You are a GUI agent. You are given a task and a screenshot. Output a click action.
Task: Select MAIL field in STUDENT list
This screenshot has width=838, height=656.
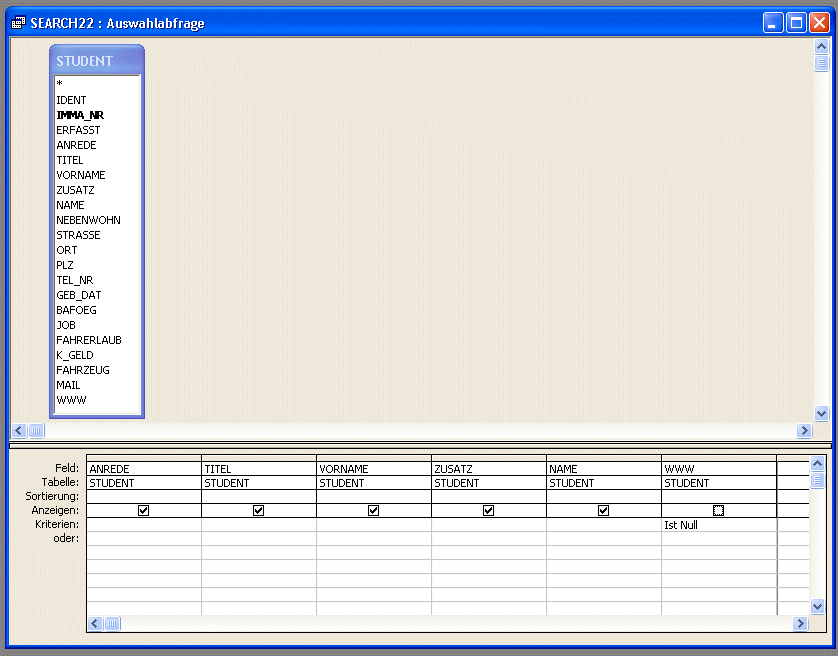[x=97, y=384]
